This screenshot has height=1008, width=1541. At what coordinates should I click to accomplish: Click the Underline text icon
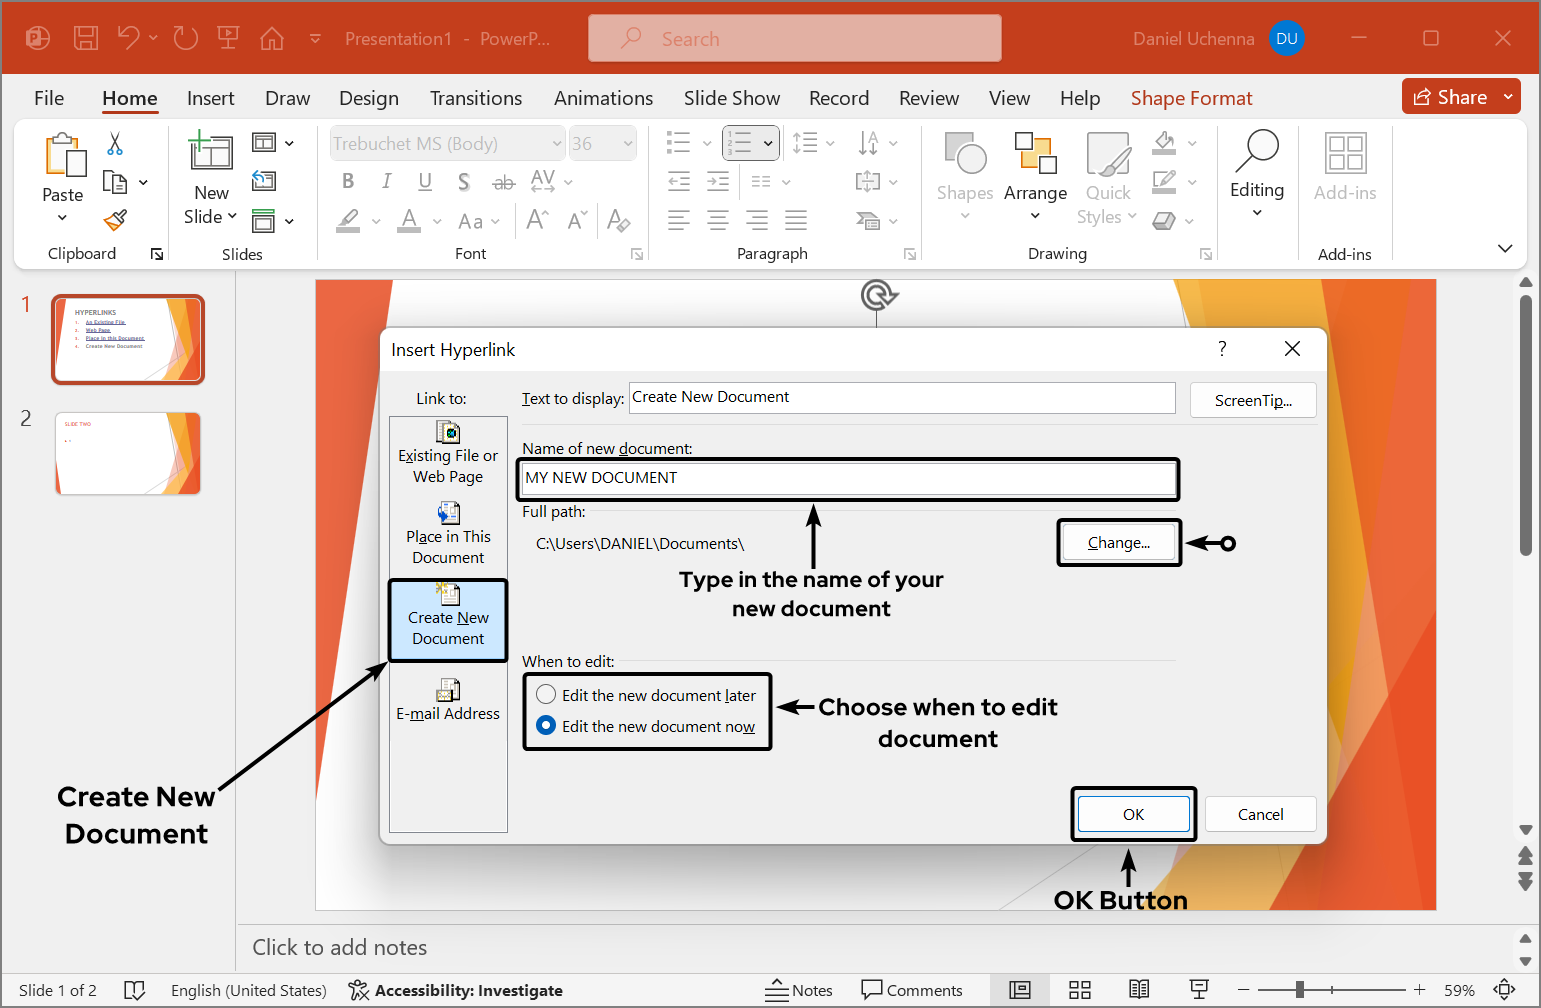(425, 181)
